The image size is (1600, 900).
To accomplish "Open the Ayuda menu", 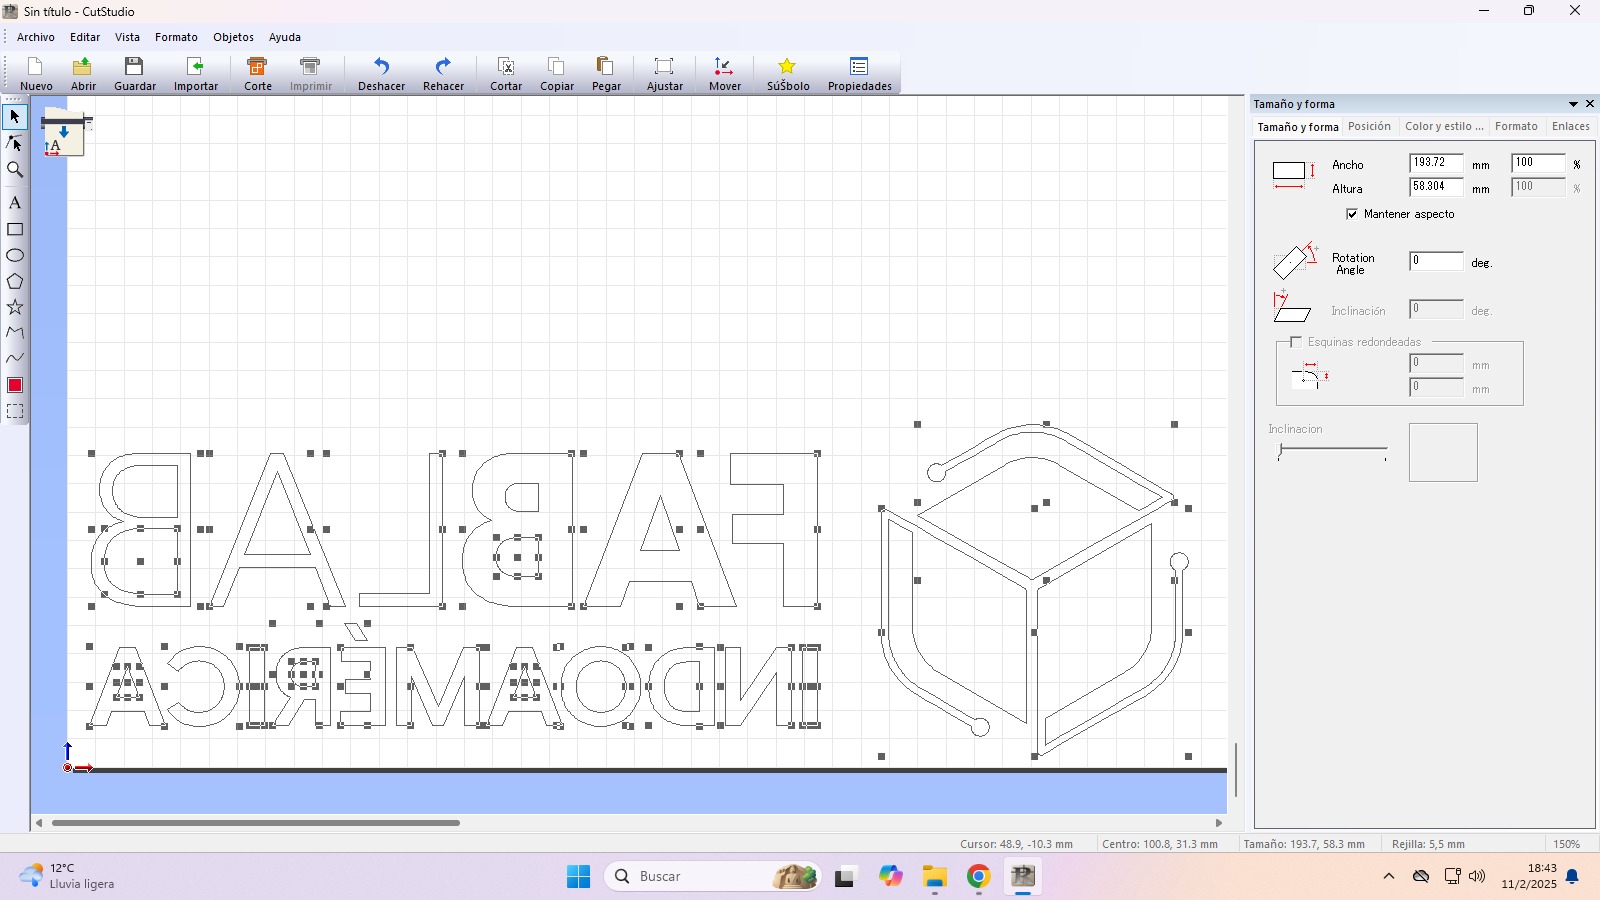I will (x=285, y=37).
